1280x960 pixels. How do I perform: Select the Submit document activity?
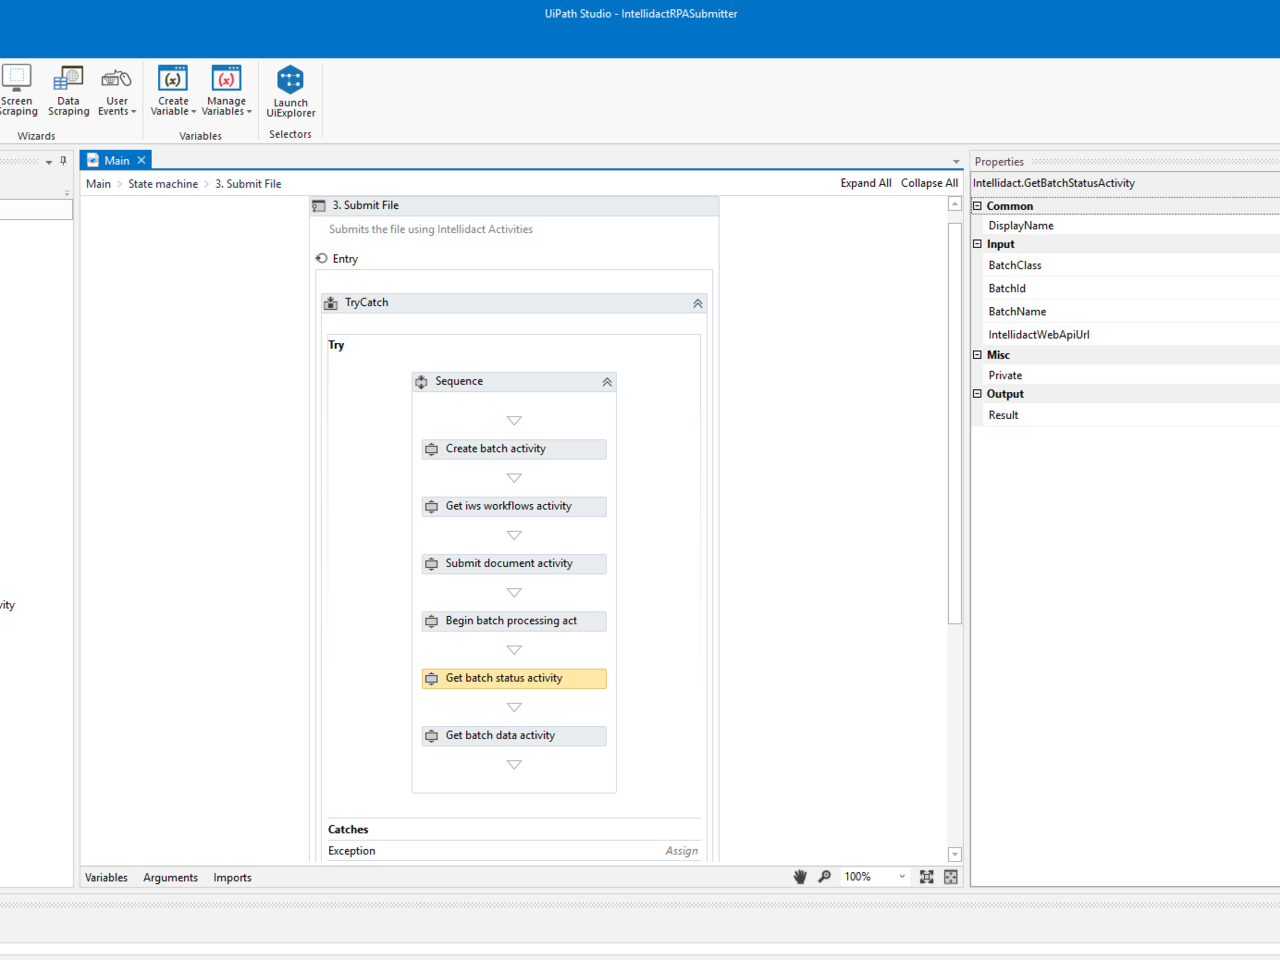point(514,564)
